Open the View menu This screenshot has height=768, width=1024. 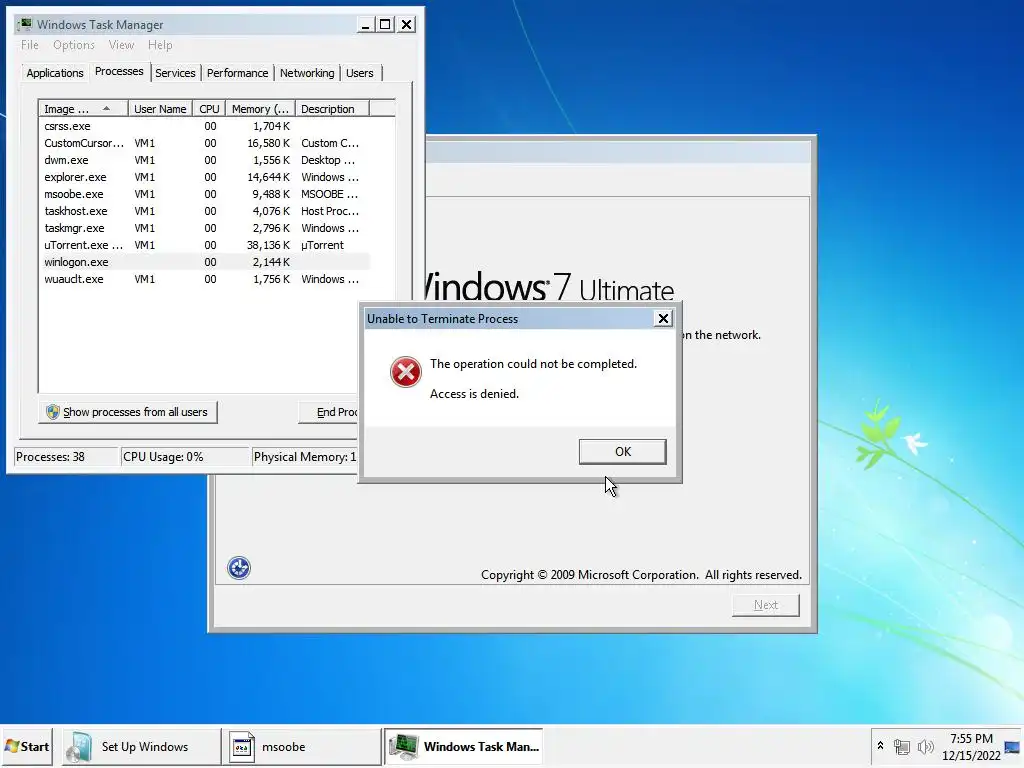121,45
